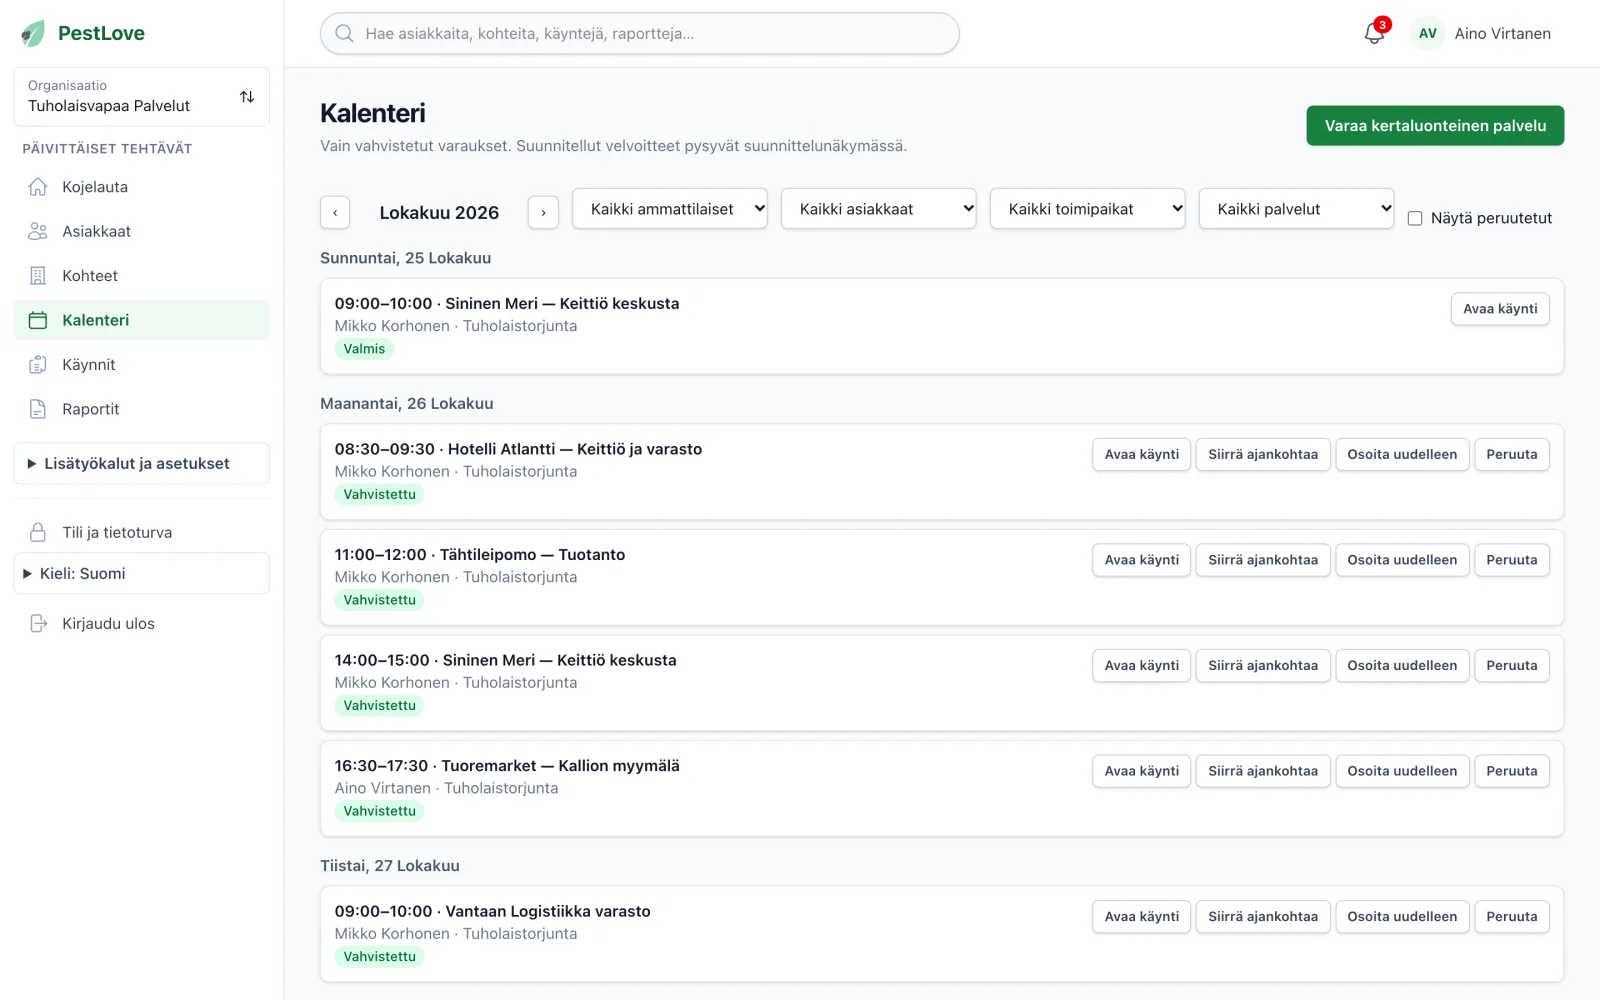This screenshot has height=1000, width=1600.
Task: Expand Lisätyökalut ja asetukset section
Action: click(x=142, y=464)
